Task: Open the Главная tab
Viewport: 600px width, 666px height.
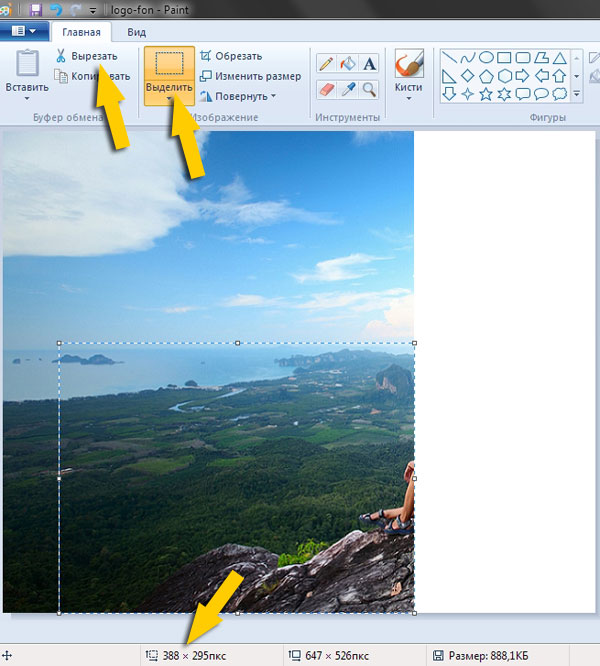Action: coord(81,32)
